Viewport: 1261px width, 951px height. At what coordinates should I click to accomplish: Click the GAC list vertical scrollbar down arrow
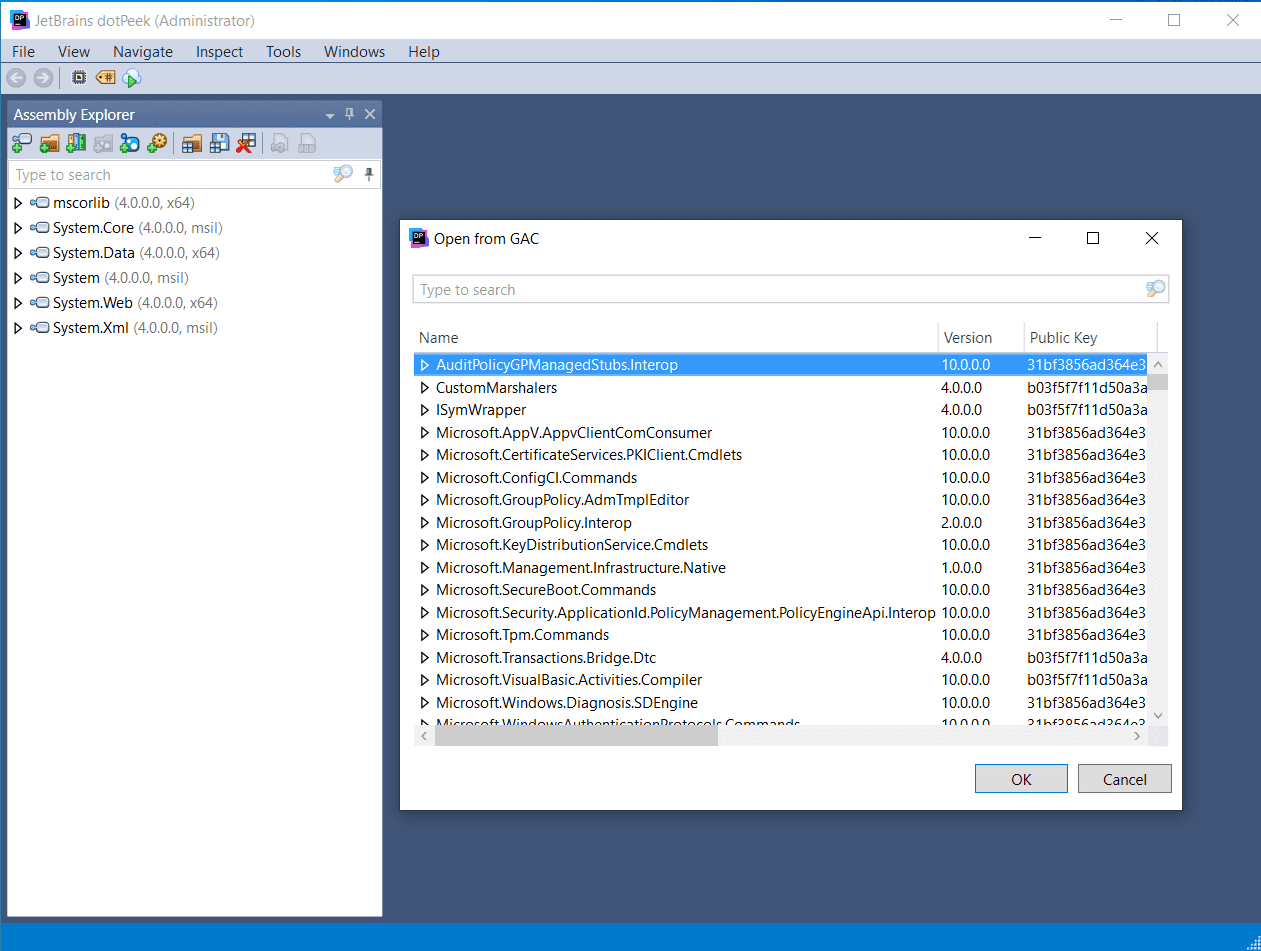(x=1158, y=715)
